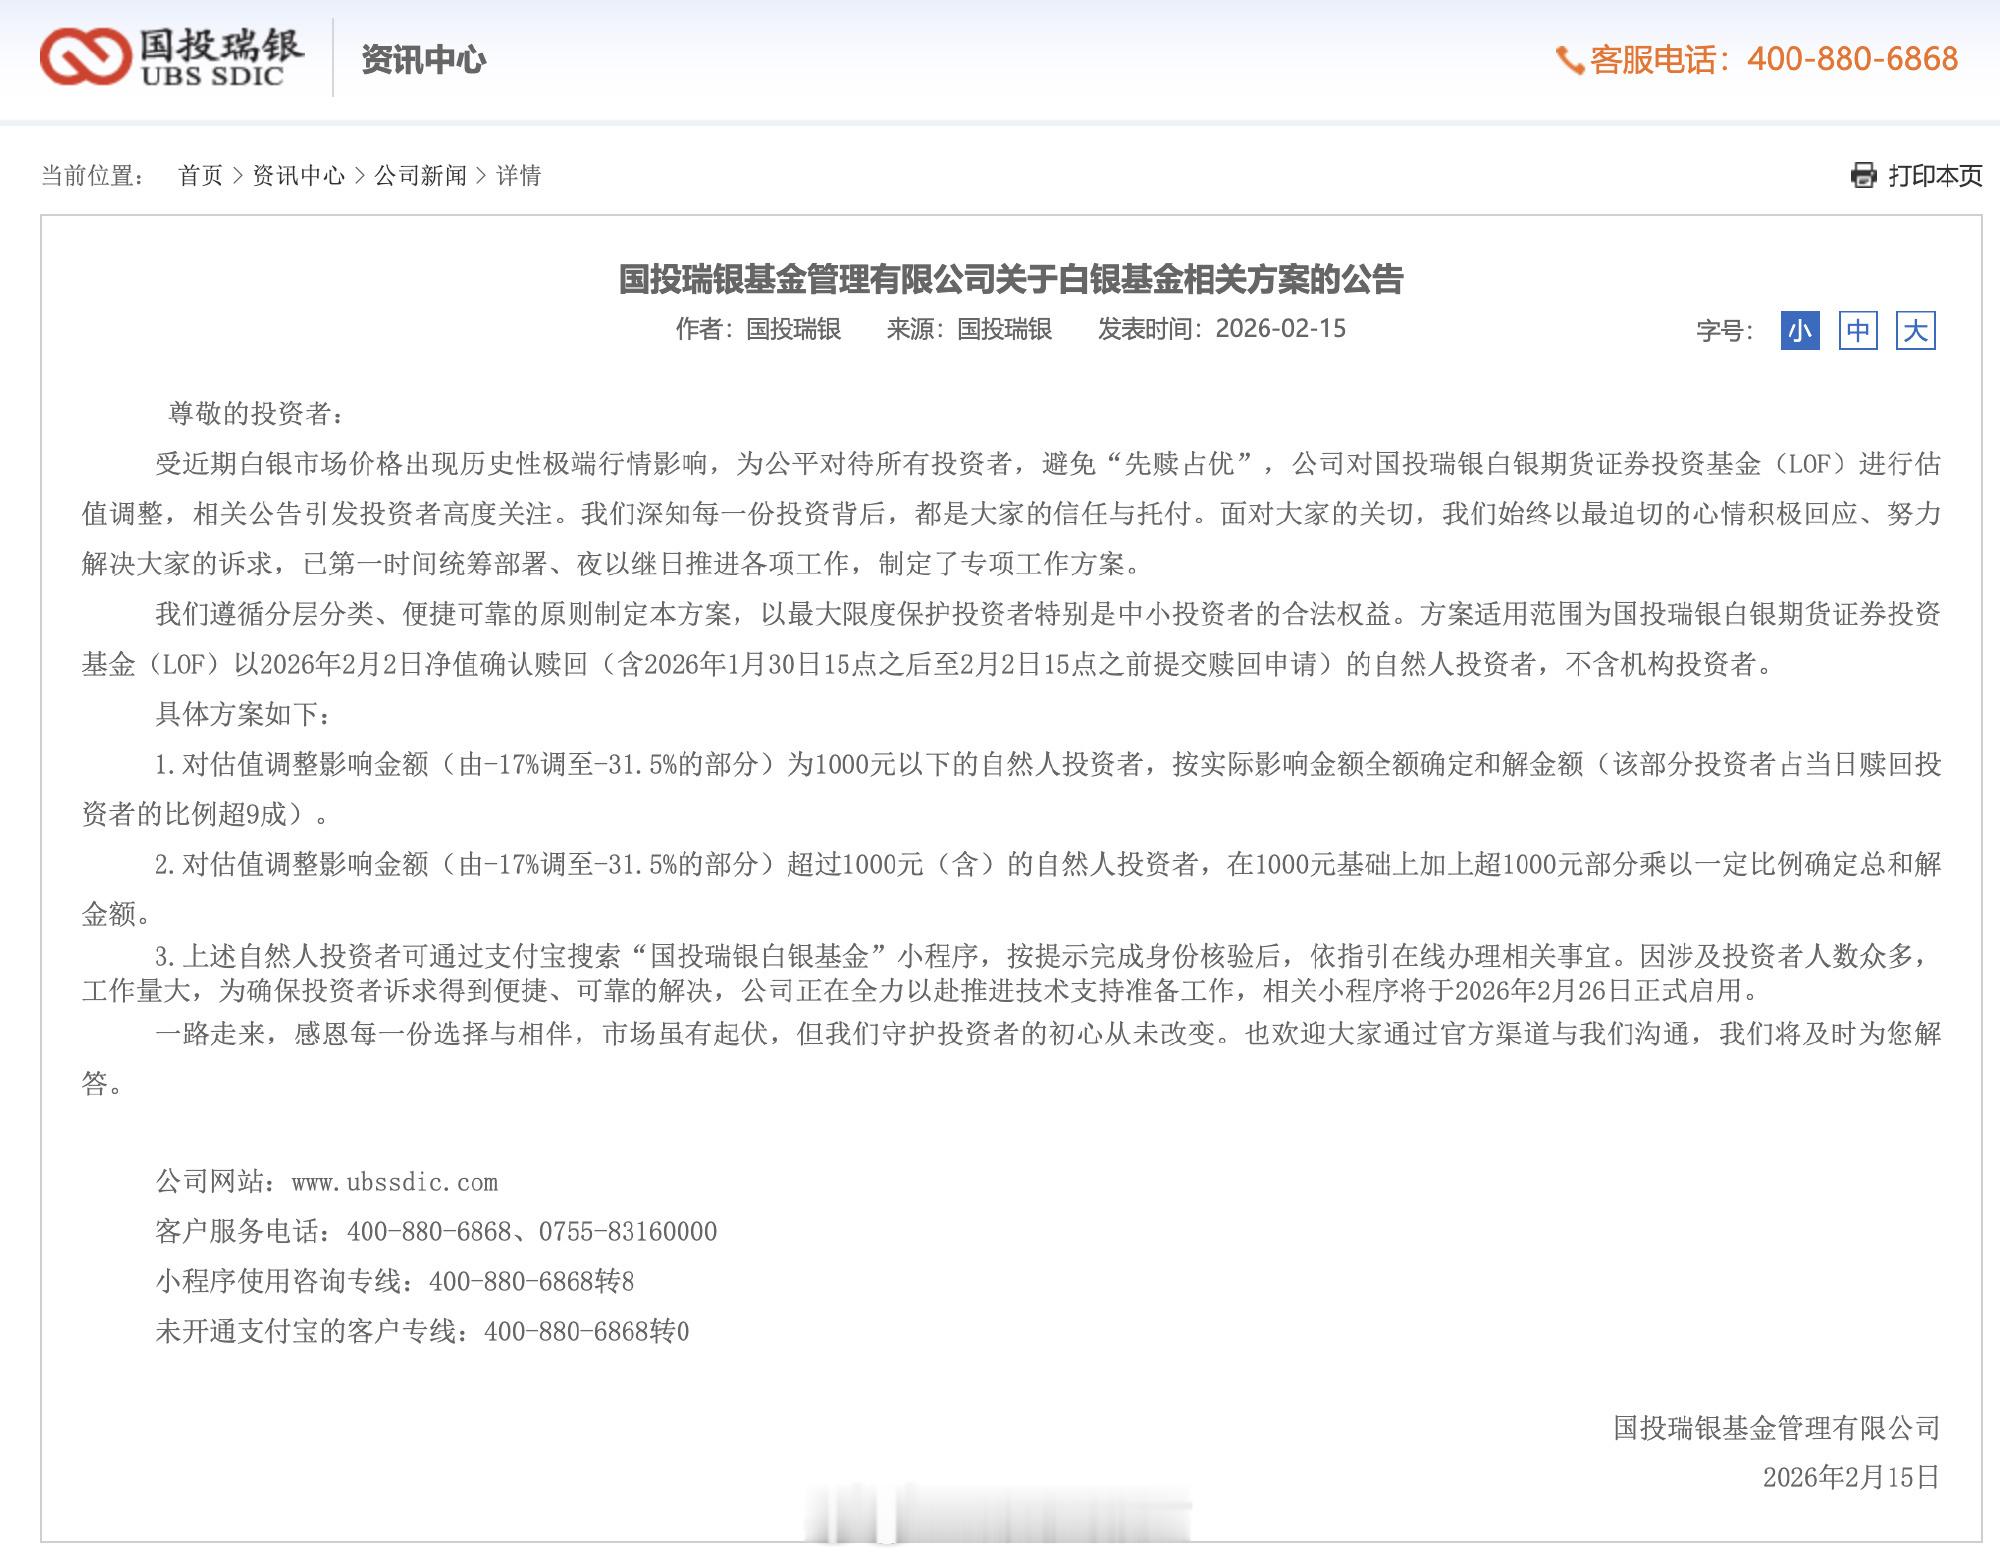Click the 资讯中心 header title
This screenshot has height=1564, width=2000.
pyautogui.click(x=423, y=60)
